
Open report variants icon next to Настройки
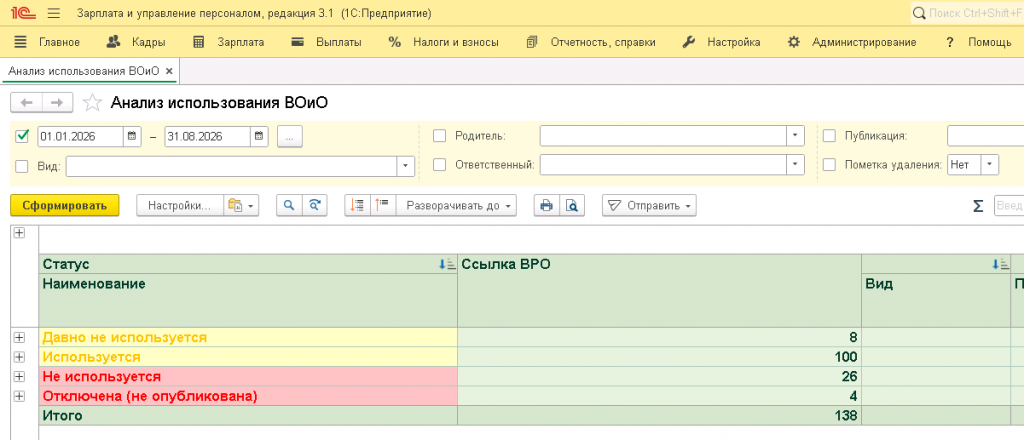[x=242, y=206]
